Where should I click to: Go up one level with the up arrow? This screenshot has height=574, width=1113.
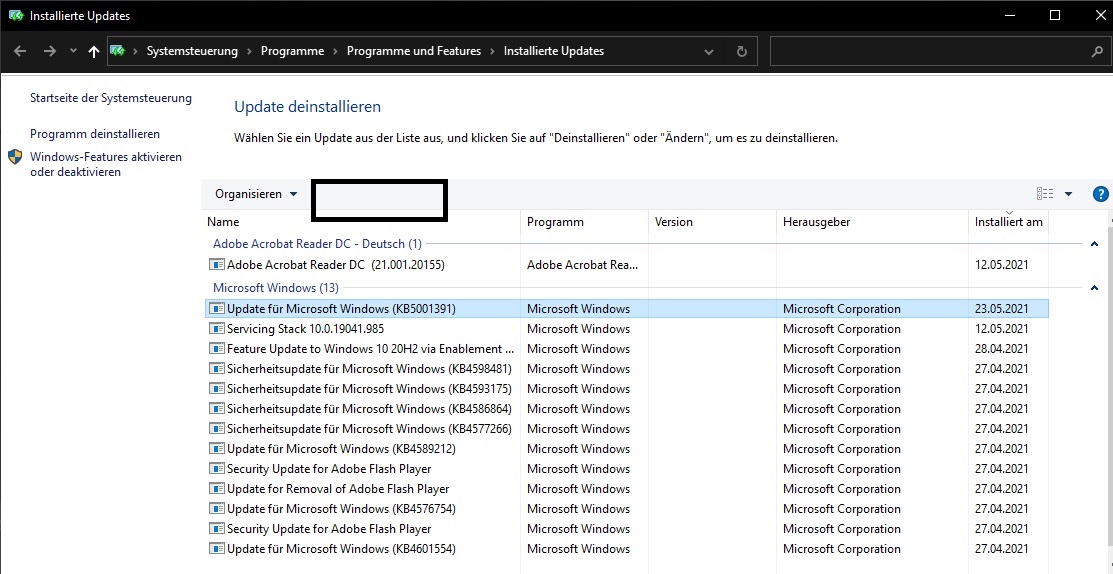pyautogui.click(x=94, y=51)
